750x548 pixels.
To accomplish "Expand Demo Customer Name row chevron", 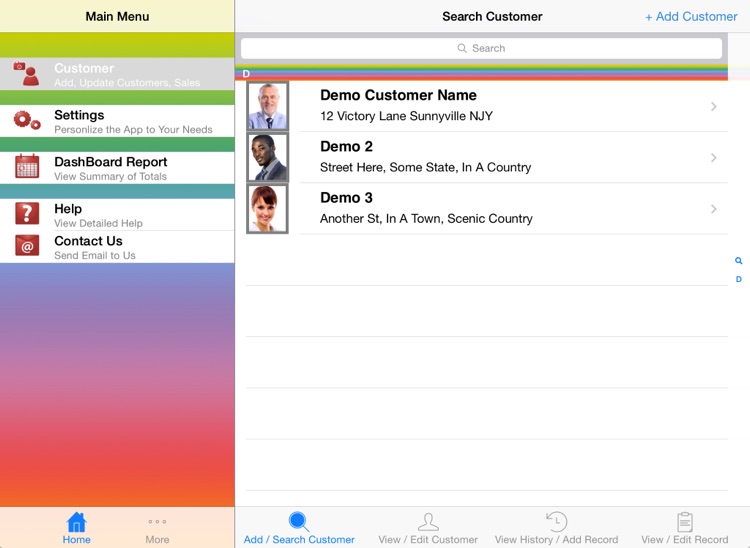I will click(x=714, y=106).
